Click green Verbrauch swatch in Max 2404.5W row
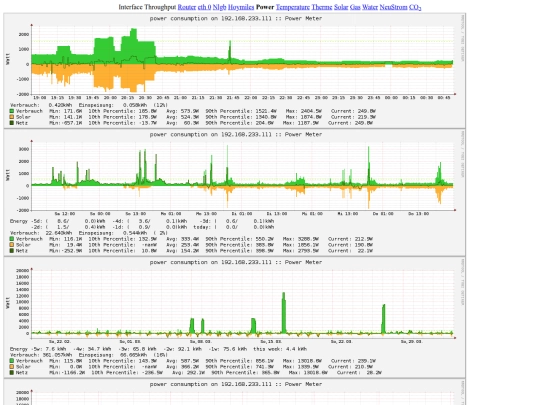 pyautogui.click(x=12, y=111)
